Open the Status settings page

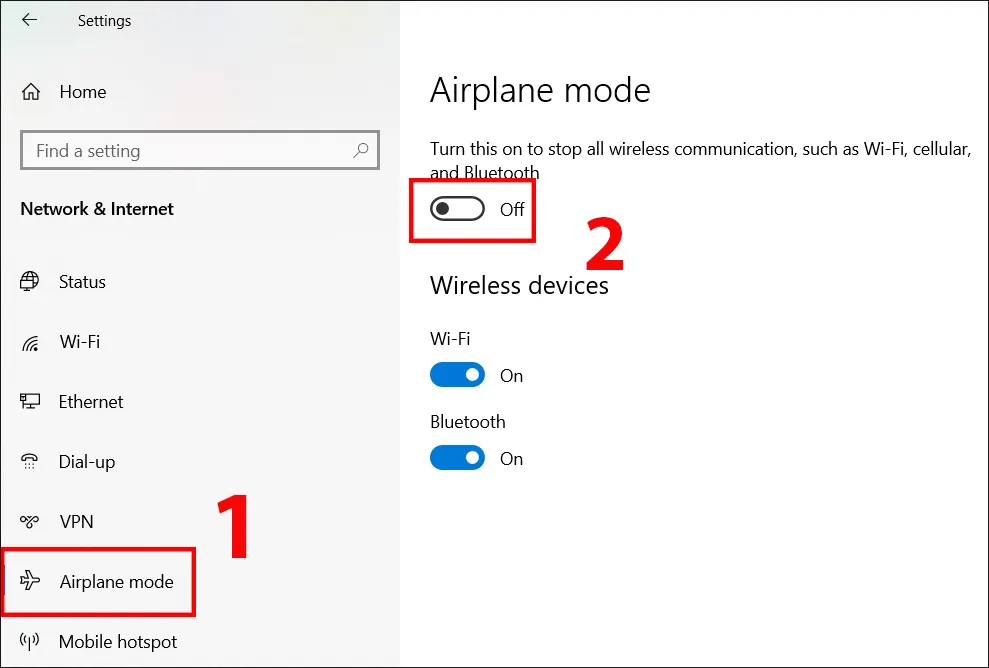pyautogui.click(x=83, y=282)
